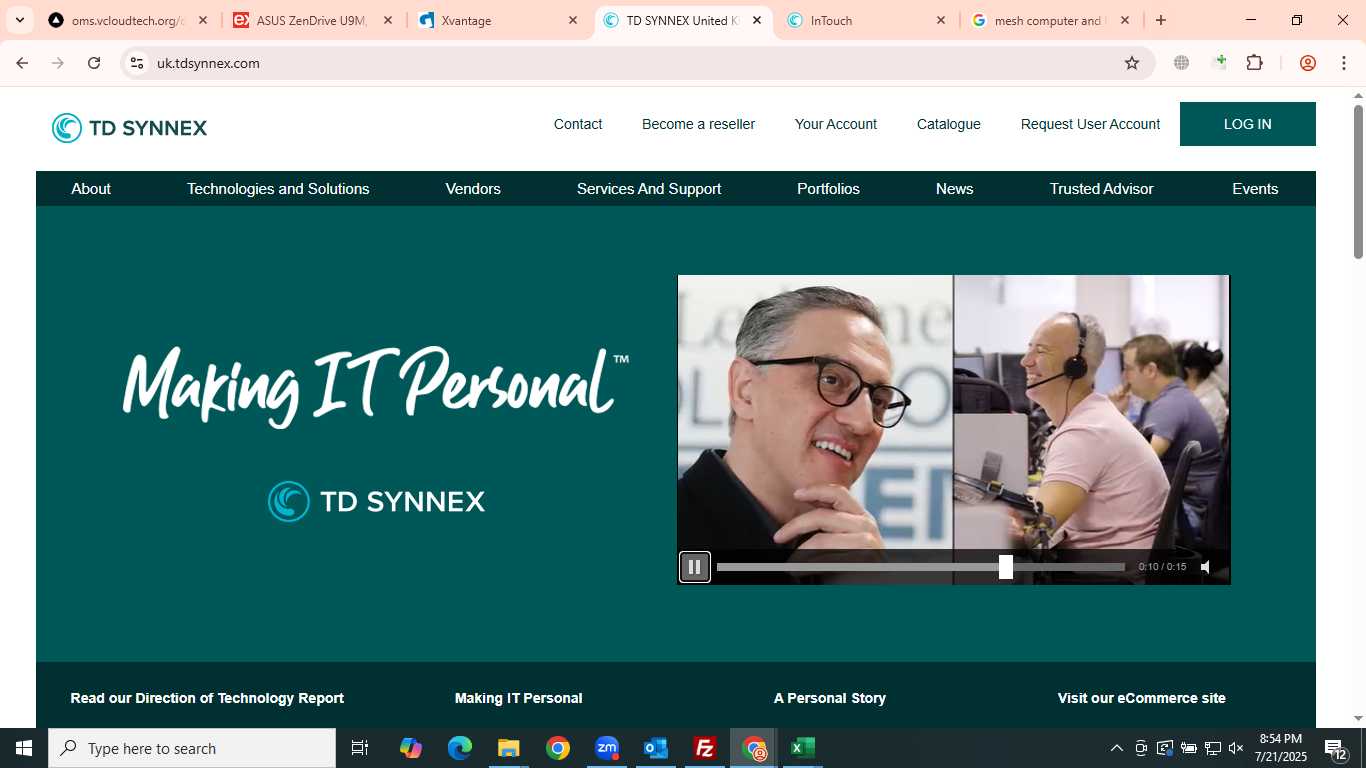Show hidden system tray icons chevron
This screenshot has width=1366, height=768.
click(x=1117, y=748)
